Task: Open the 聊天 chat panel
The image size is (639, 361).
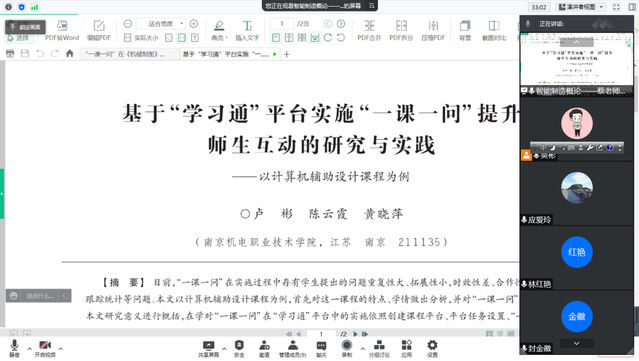Action: [321, 349]
